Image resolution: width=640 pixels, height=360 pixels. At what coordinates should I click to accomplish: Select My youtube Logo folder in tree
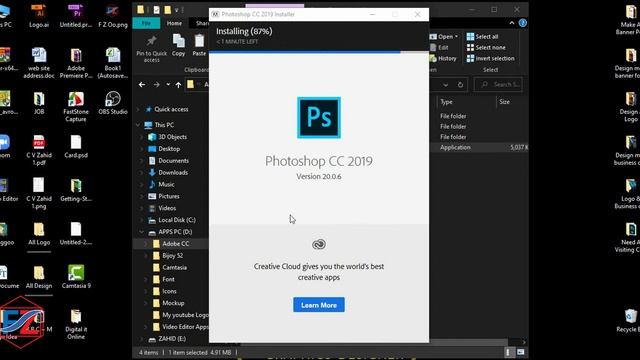point(180,315)
